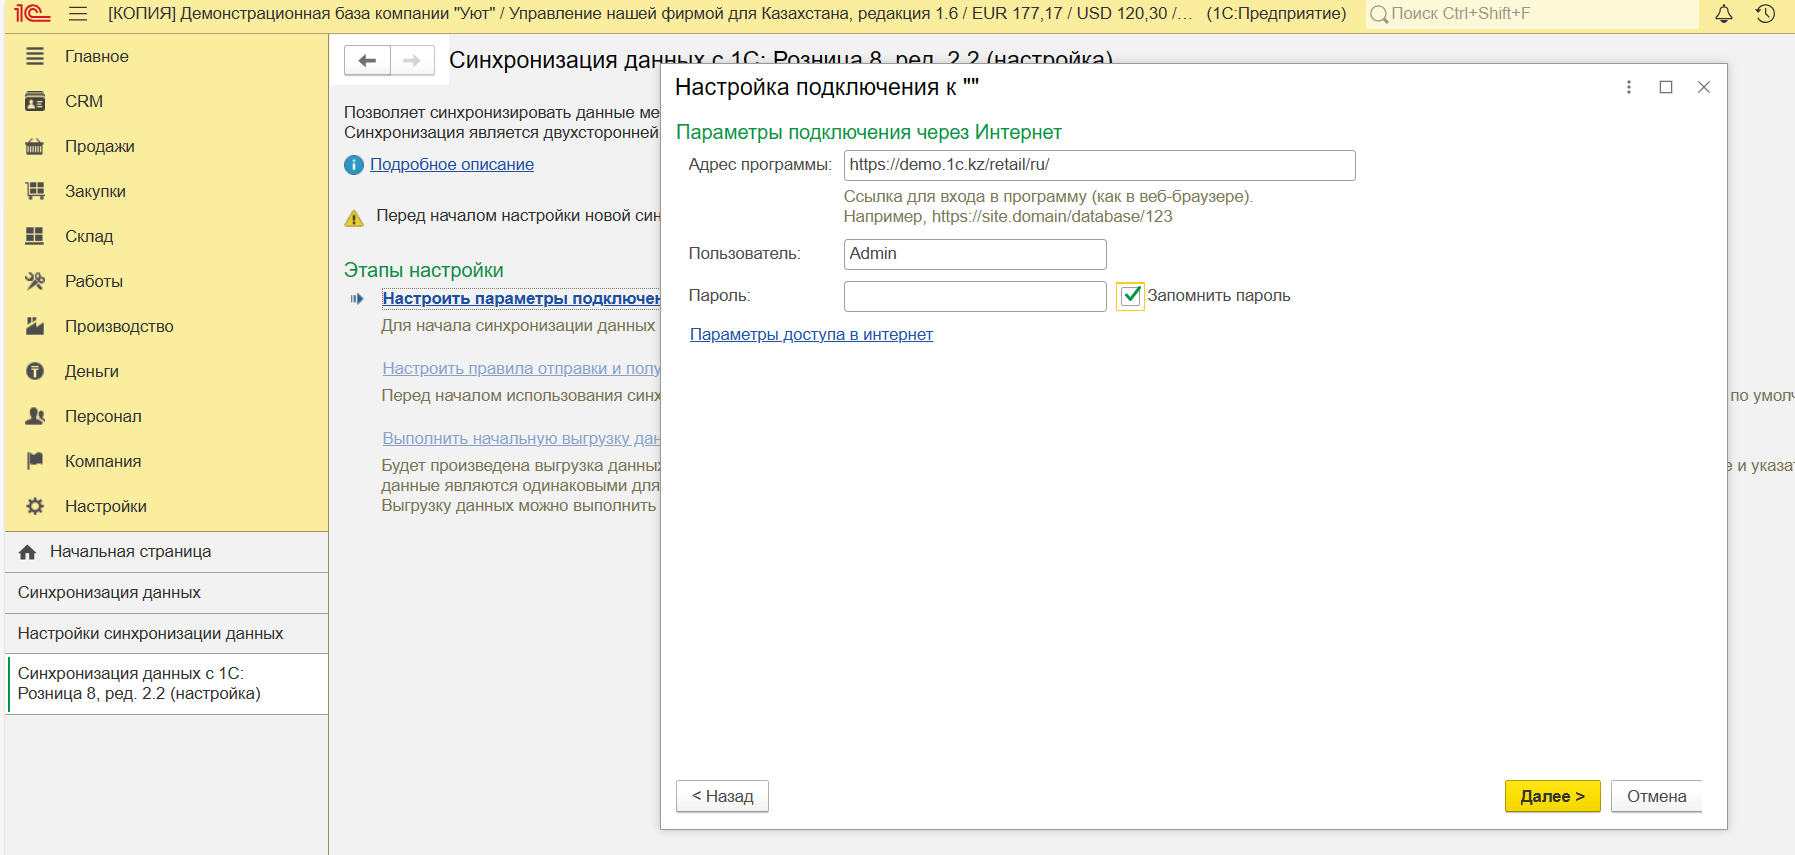Open the hamburger main menu icon
Screen dimensions: 1795x855
pos(78,14)
